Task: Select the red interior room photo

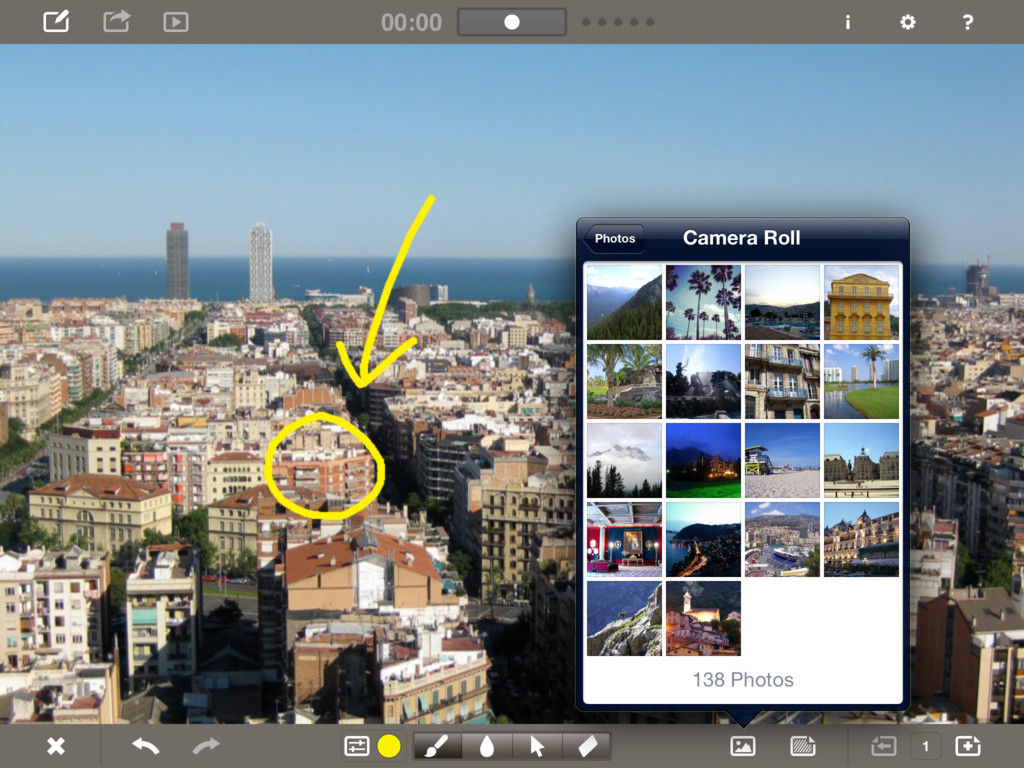Action: click(624, 539)
